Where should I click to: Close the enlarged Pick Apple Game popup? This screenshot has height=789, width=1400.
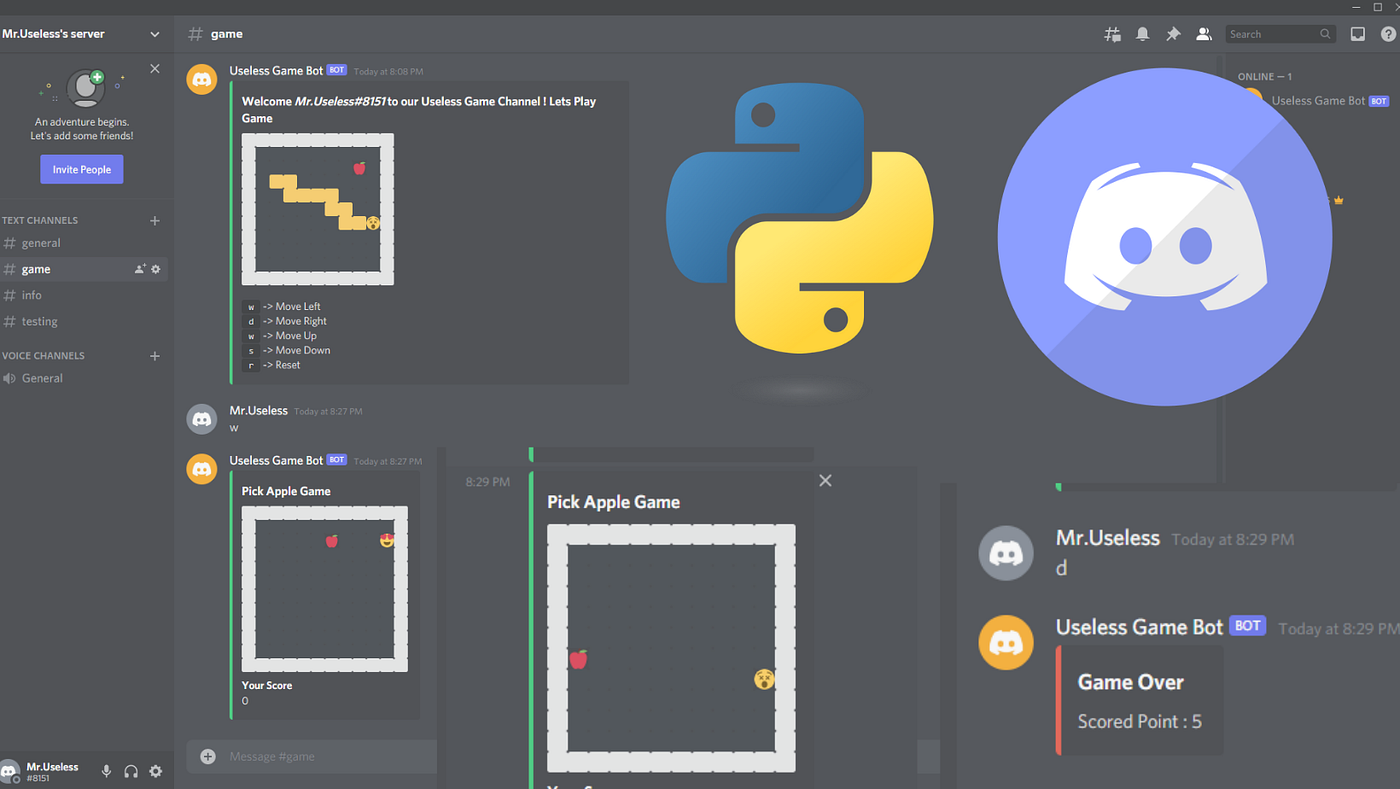click(825, 481)
